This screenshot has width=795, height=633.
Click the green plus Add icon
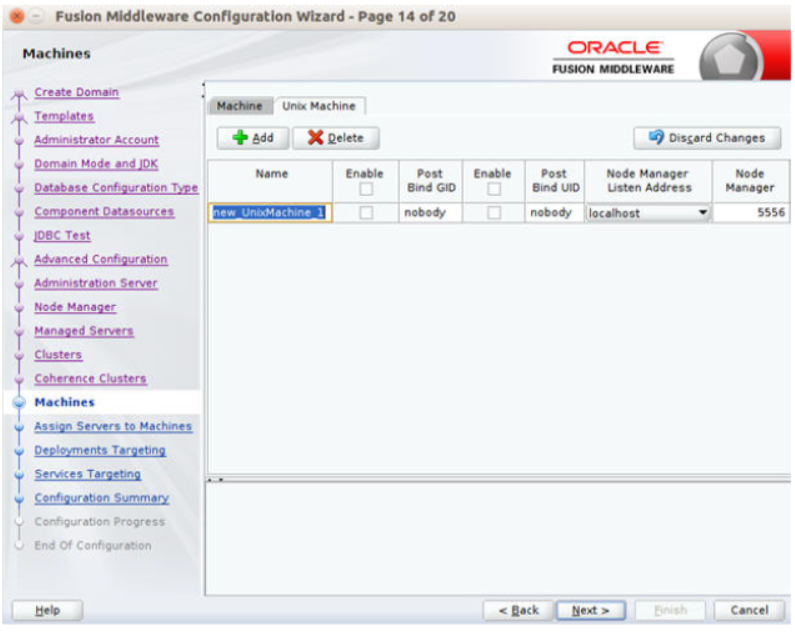coord(240,138)
